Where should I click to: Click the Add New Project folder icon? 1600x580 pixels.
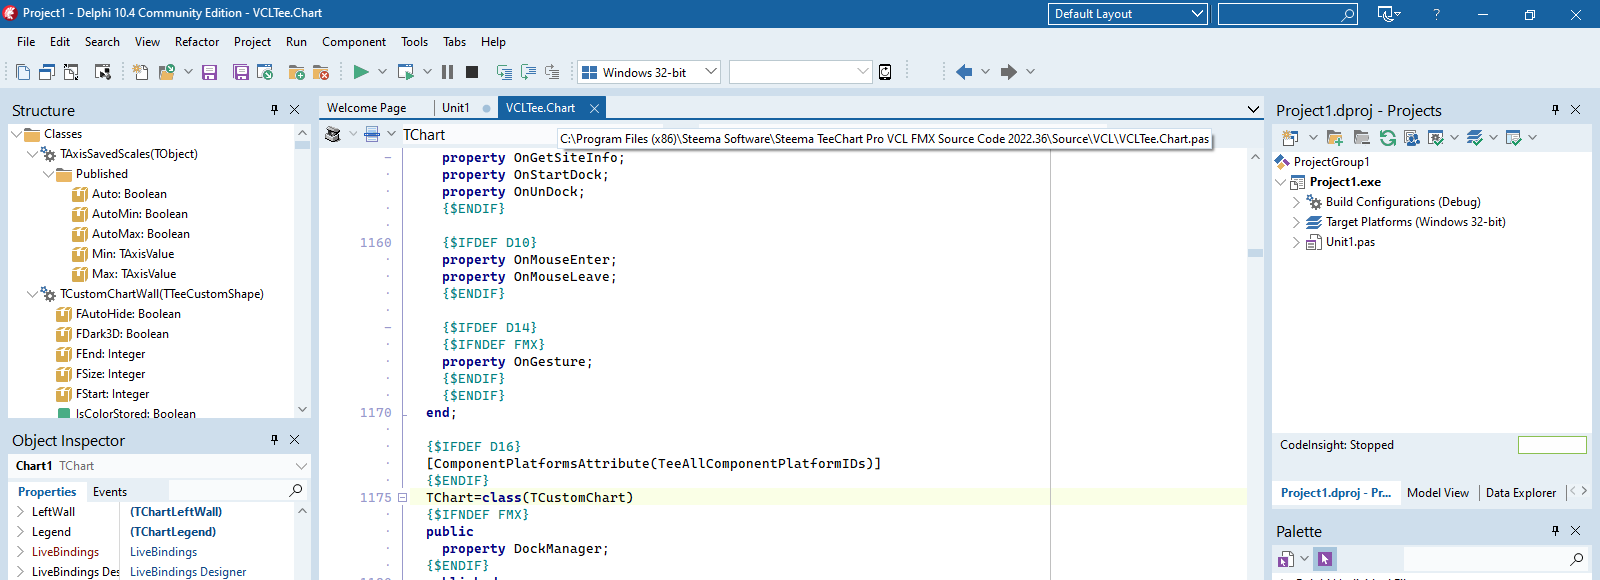1335,138
